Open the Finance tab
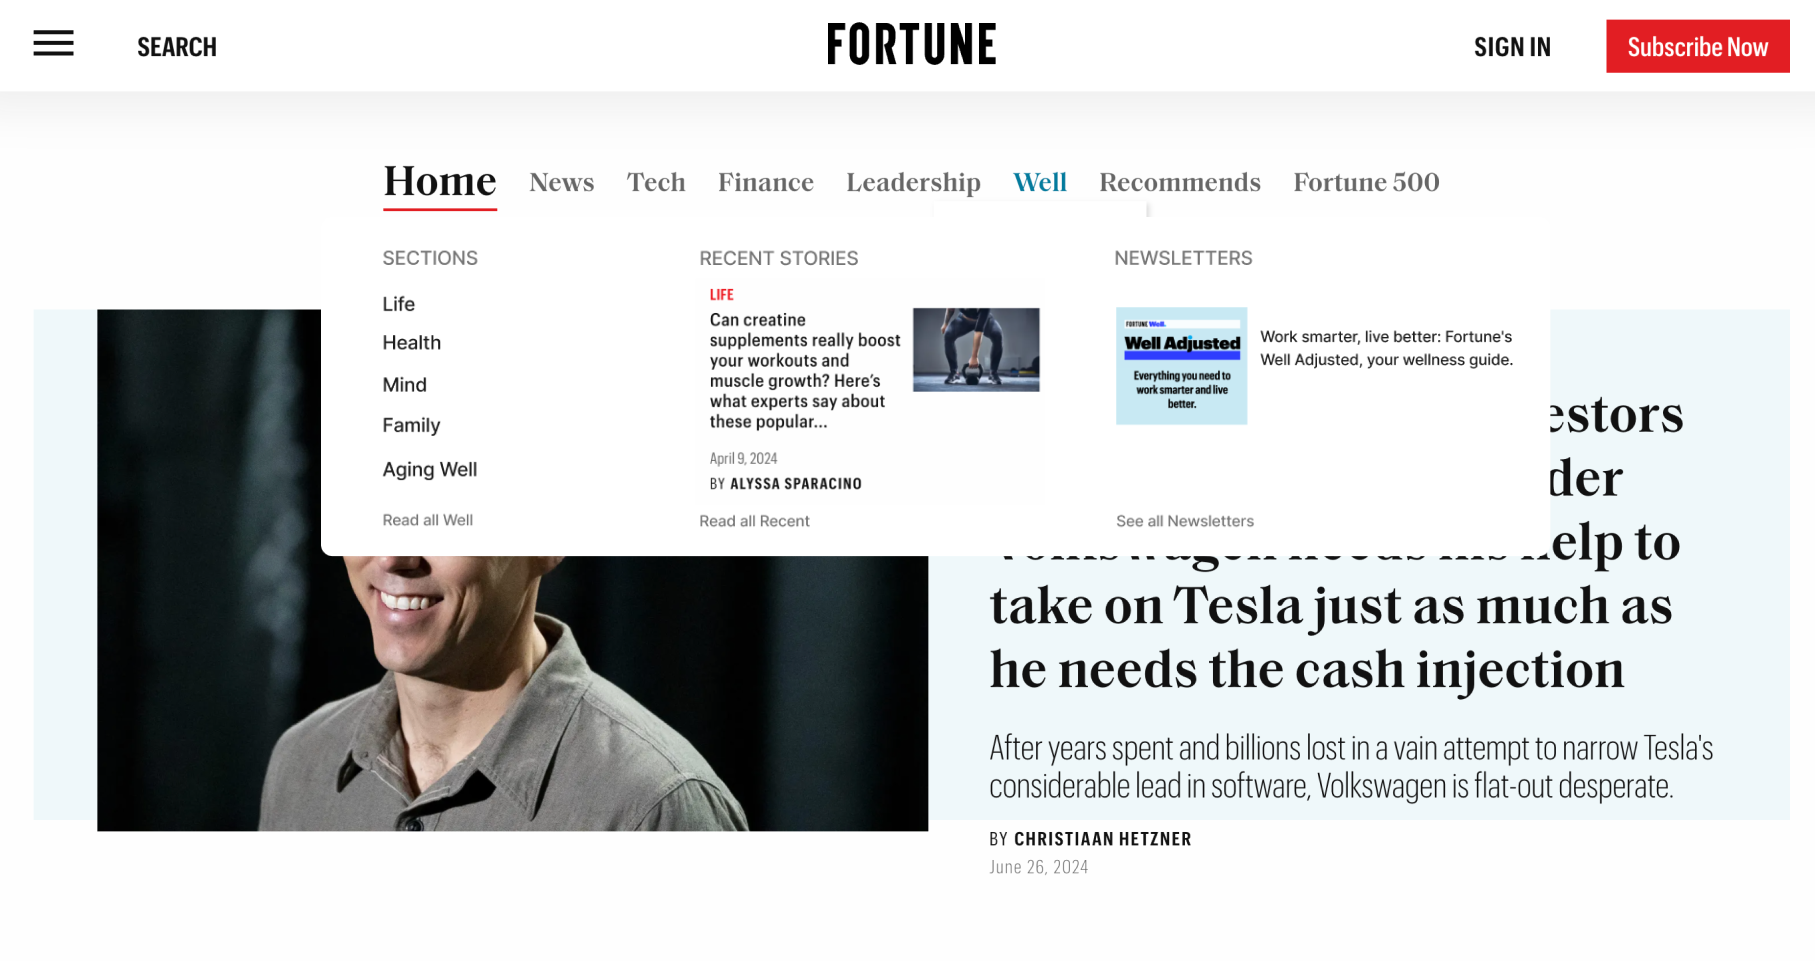Image resolution: width=1815 pixels, height=962 pixels. [766, 182]
